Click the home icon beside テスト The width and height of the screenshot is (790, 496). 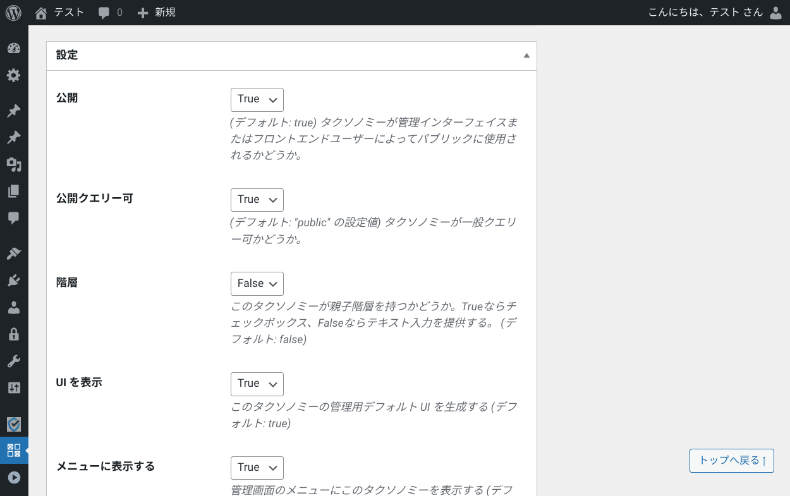click(x=41, y=13)
